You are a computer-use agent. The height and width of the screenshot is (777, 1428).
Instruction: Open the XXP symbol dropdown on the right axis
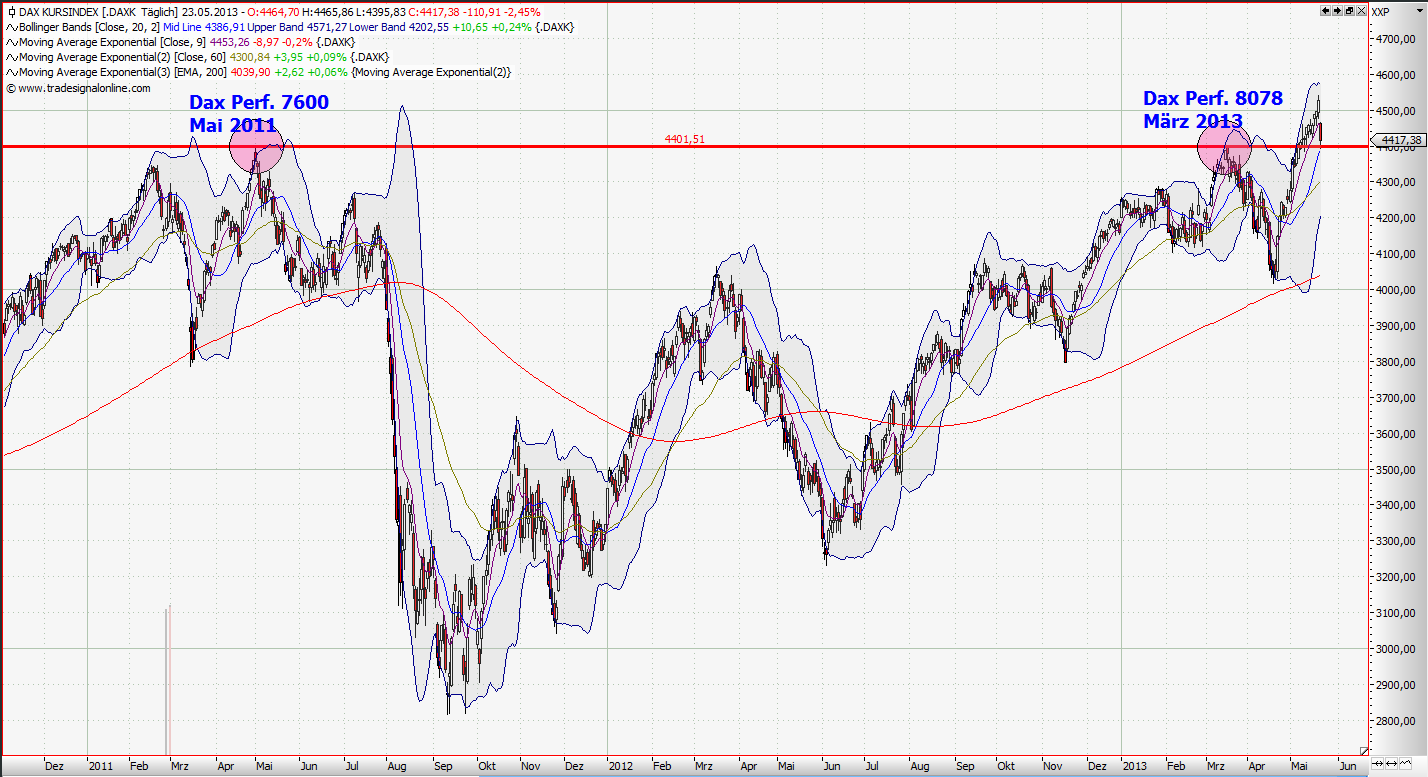(1420, 9)
